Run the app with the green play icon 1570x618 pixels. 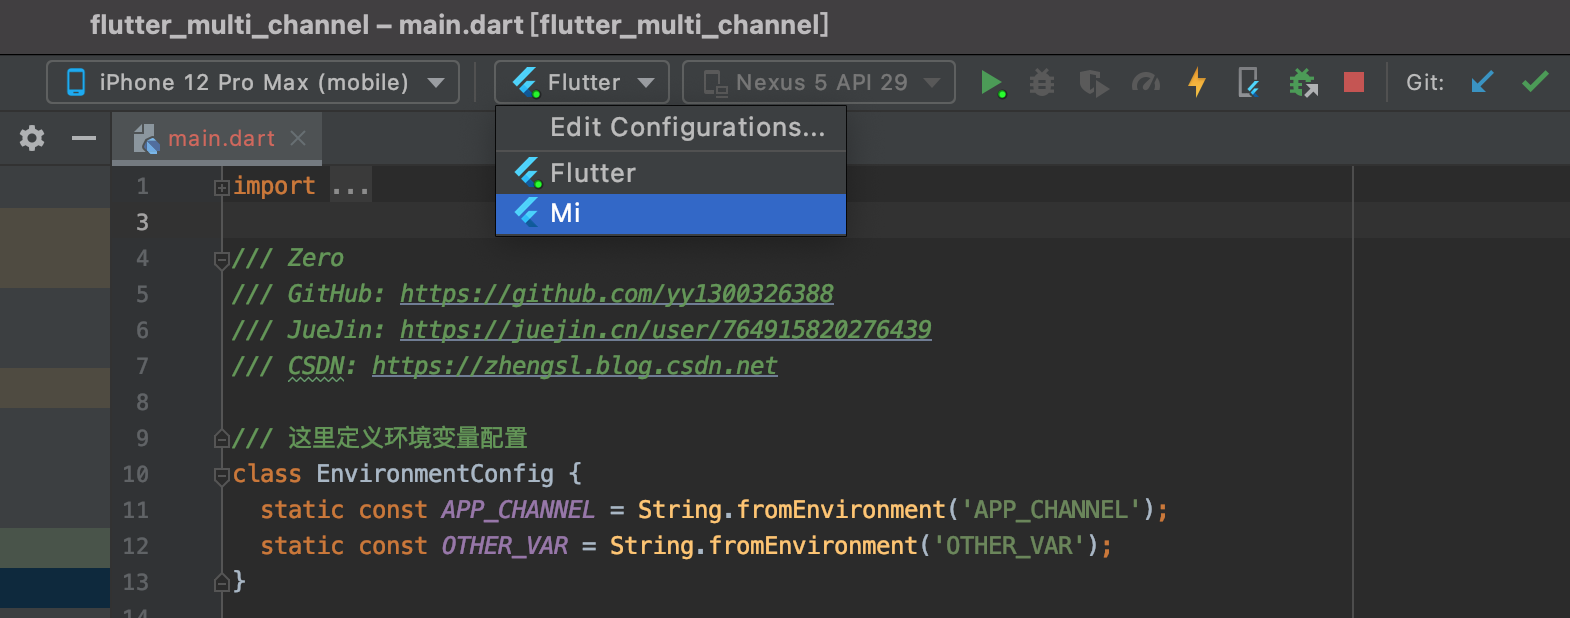(x=990, y=82)
